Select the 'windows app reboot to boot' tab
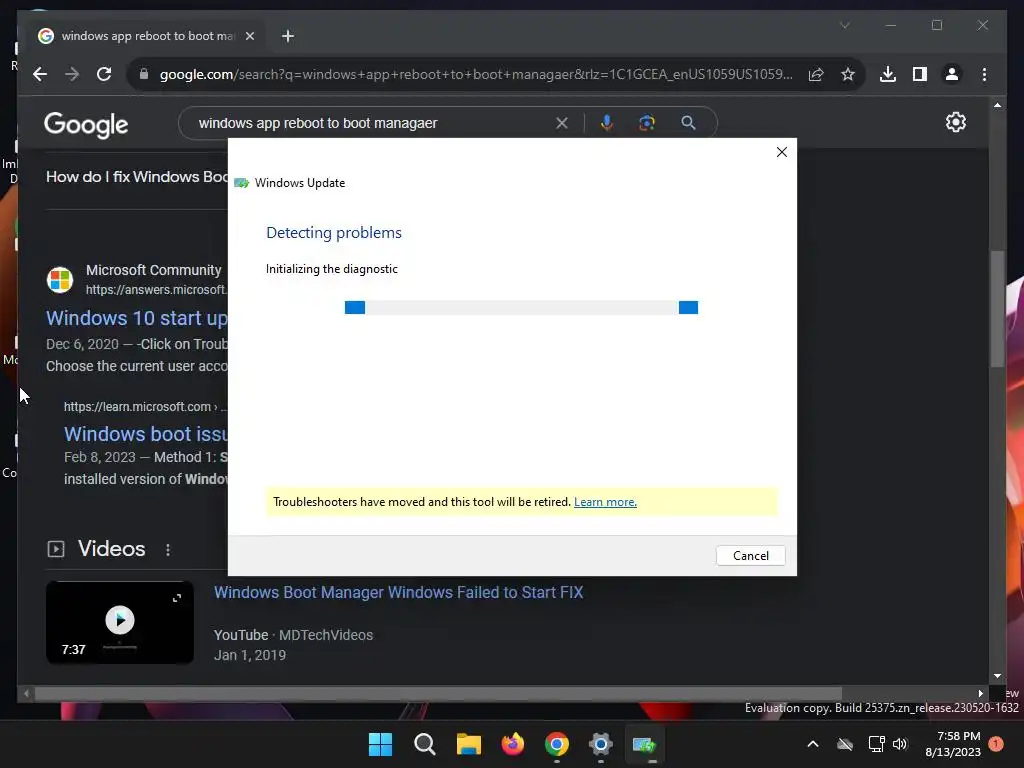The image size is (1024, 768). click(x=147, y=36)
